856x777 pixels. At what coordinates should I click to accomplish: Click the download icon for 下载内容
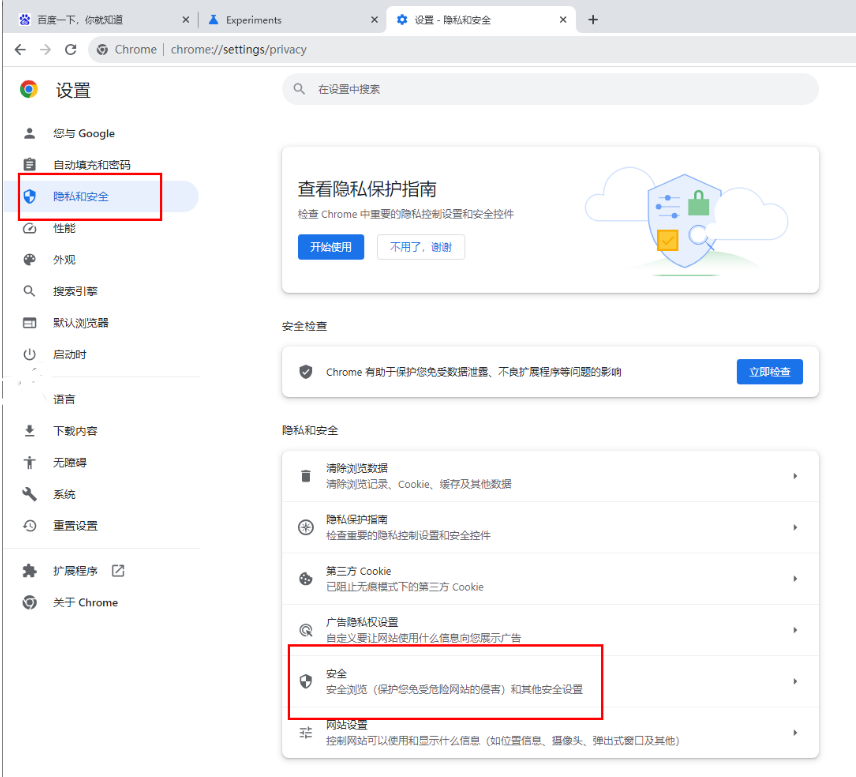(x=29, y=431)
